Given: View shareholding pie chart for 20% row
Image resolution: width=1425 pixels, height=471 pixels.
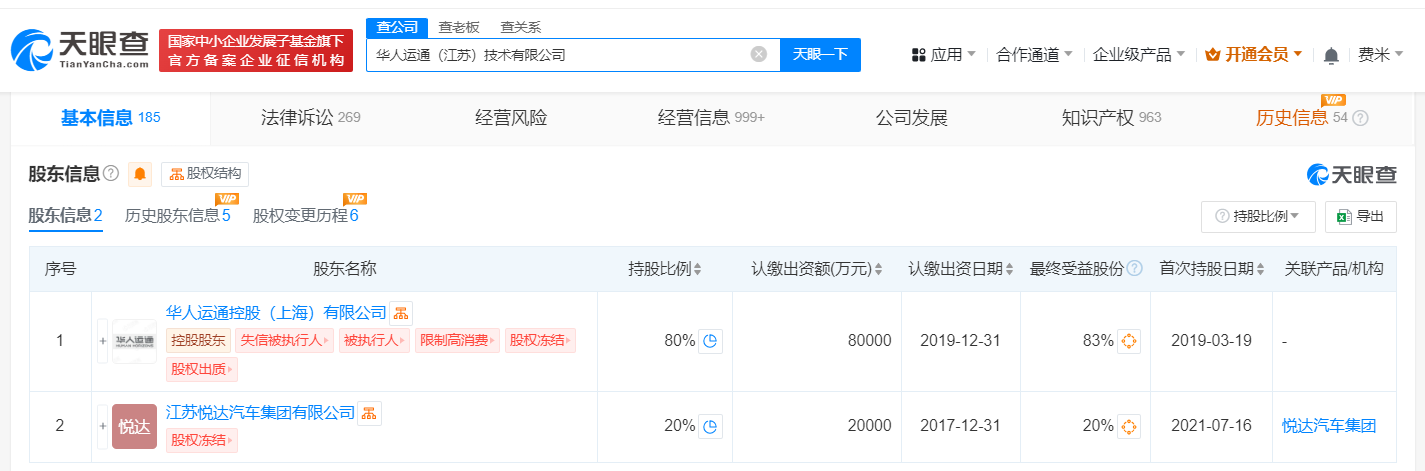Looking at the screenshot, I should (710, 426).
